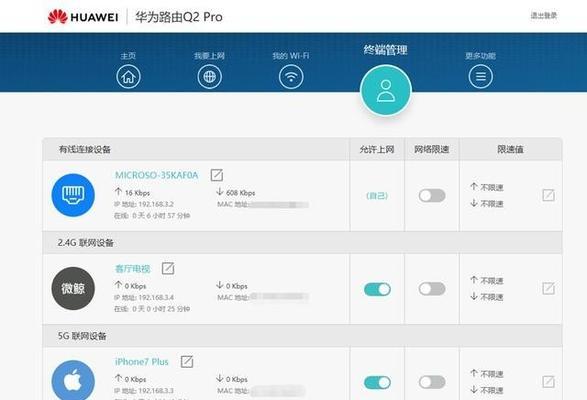Click the 2.4G 联网设备 section header

coord(85,243)
